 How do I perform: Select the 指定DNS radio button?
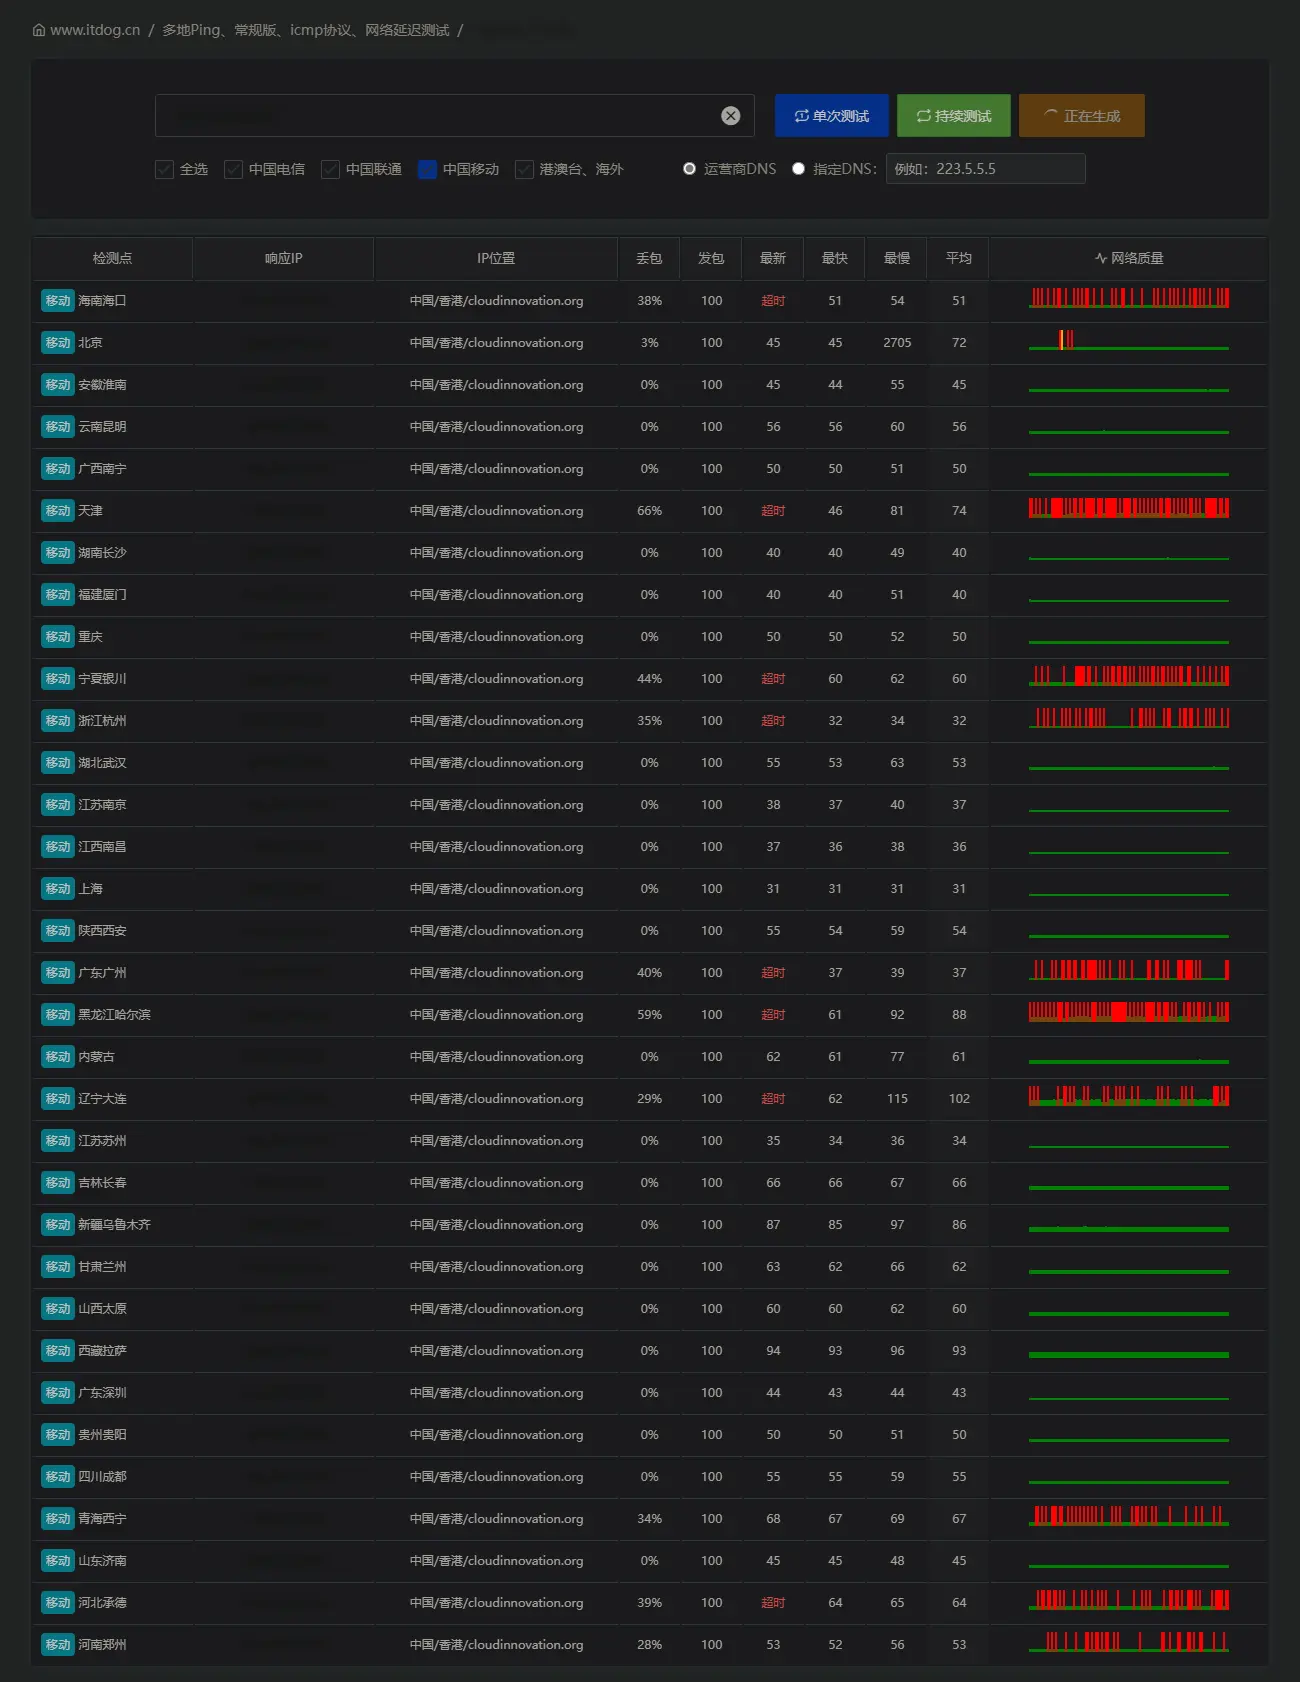(x=798, y=169)
